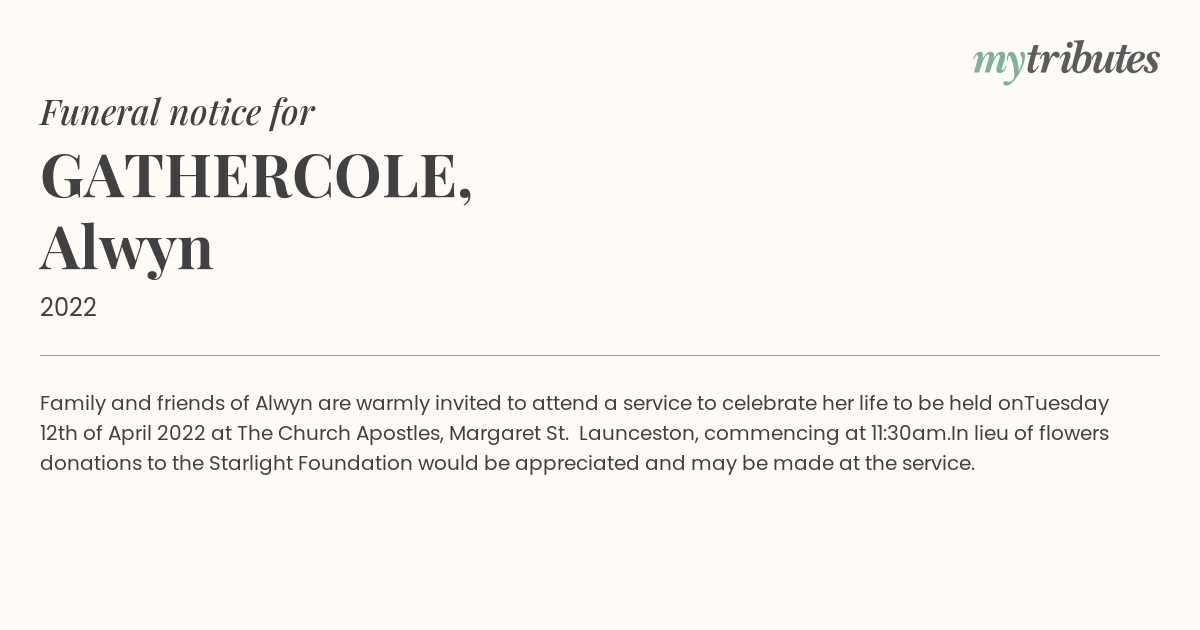Select the year 2022 text
This screenshot has height=630, width=1200.
pyautogui.click(x=68, y=308)
